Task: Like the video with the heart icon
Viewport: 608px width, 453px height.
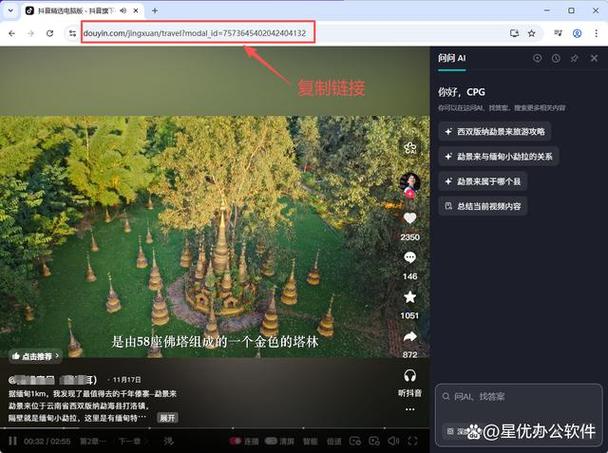Action: click(x=409, y=217)
